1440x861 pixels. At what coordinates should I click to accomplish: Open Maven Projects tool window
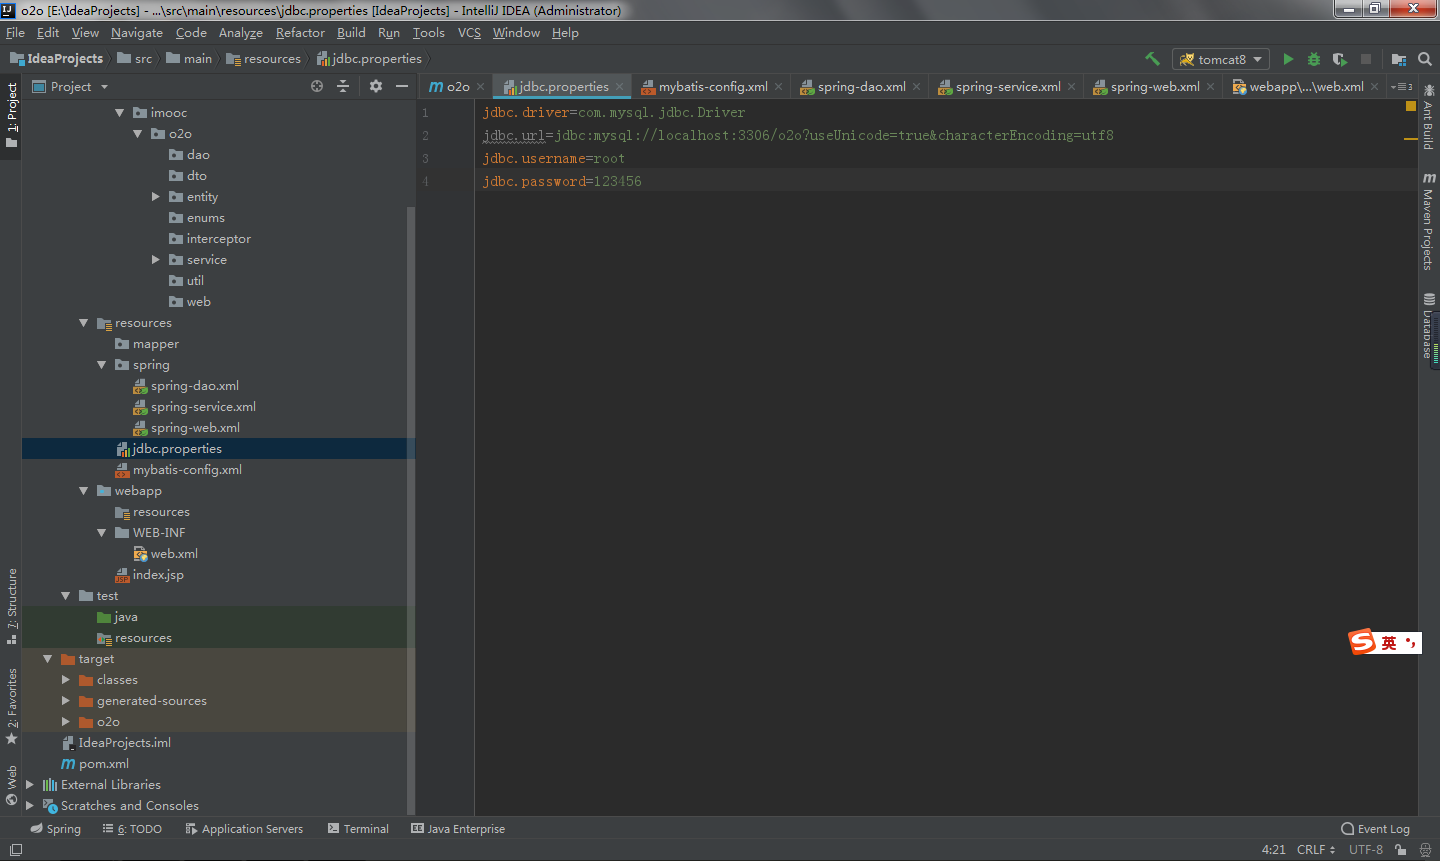coord(1429,220)
